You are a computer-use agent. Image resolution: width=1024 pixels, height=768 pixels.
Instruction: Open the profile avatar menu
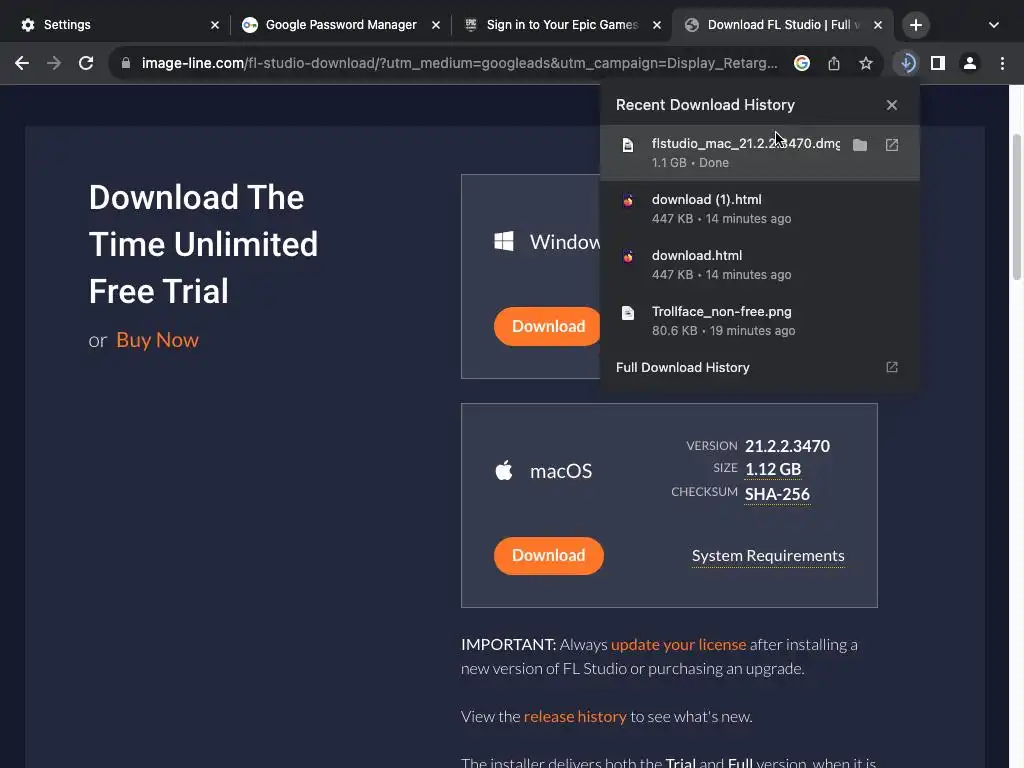point(970,63)
